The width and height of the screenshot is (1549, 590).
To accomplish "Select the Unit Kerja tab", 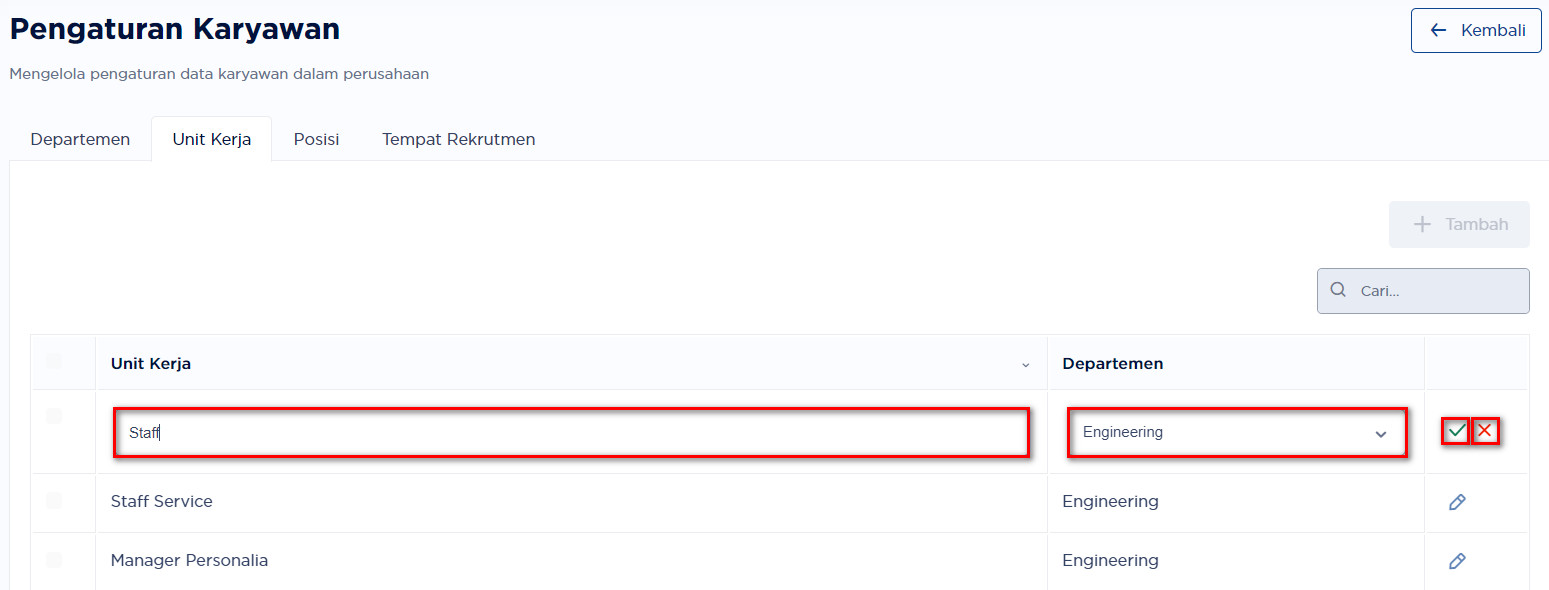I will point(211,139).
